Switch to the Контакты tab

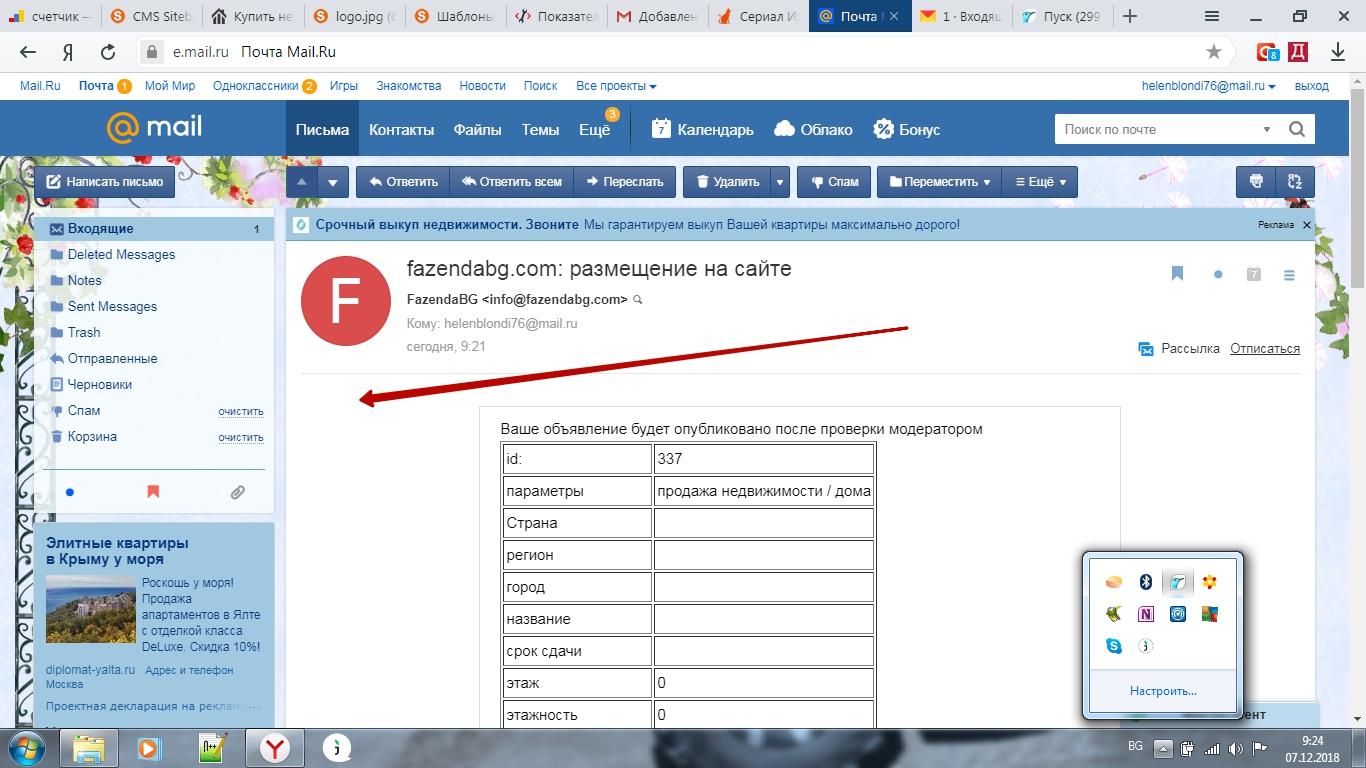click(x=401, y=129)
